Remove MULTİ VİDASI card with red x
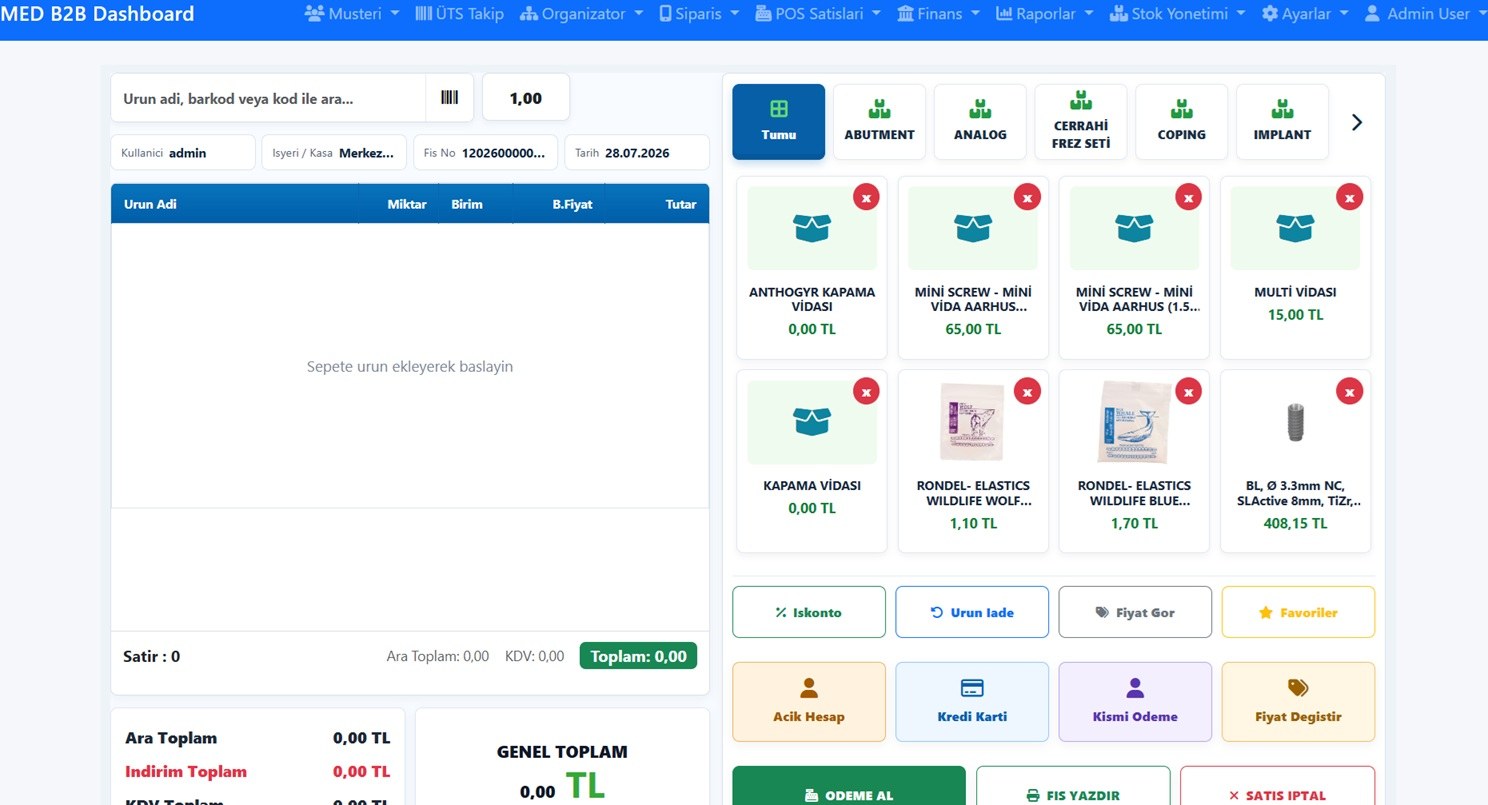The width and height of the screenshot is (1488, 805). tap(1350, 198)
